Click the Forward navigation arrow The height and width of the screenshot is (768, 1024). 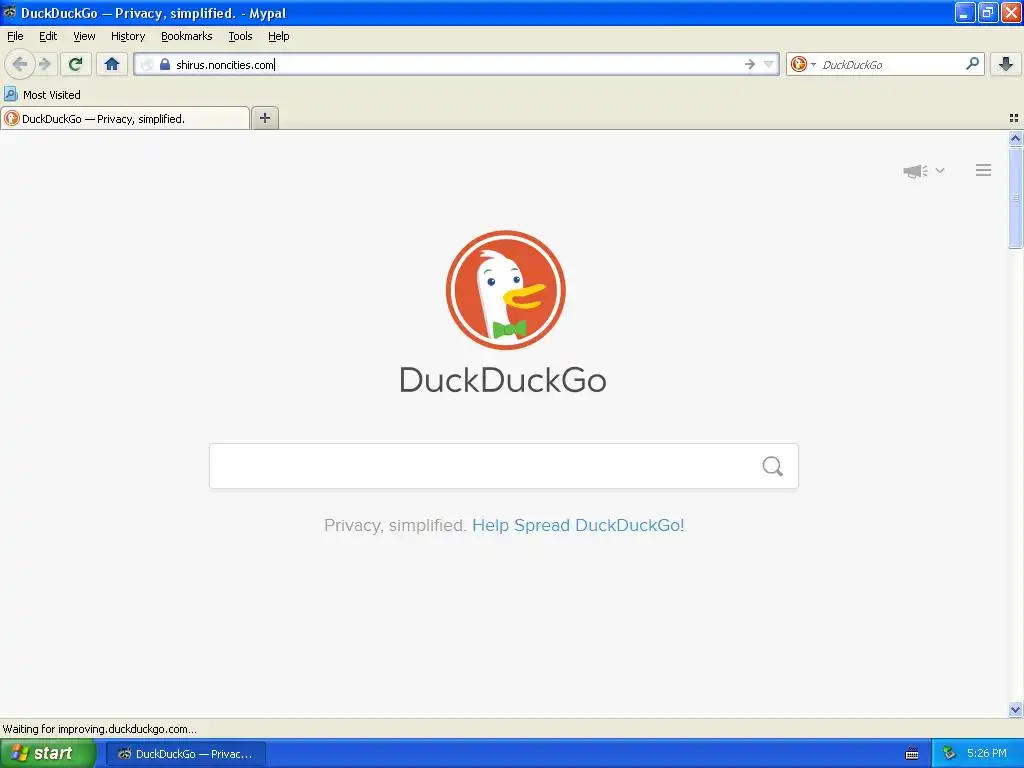(x=44, y=64)
